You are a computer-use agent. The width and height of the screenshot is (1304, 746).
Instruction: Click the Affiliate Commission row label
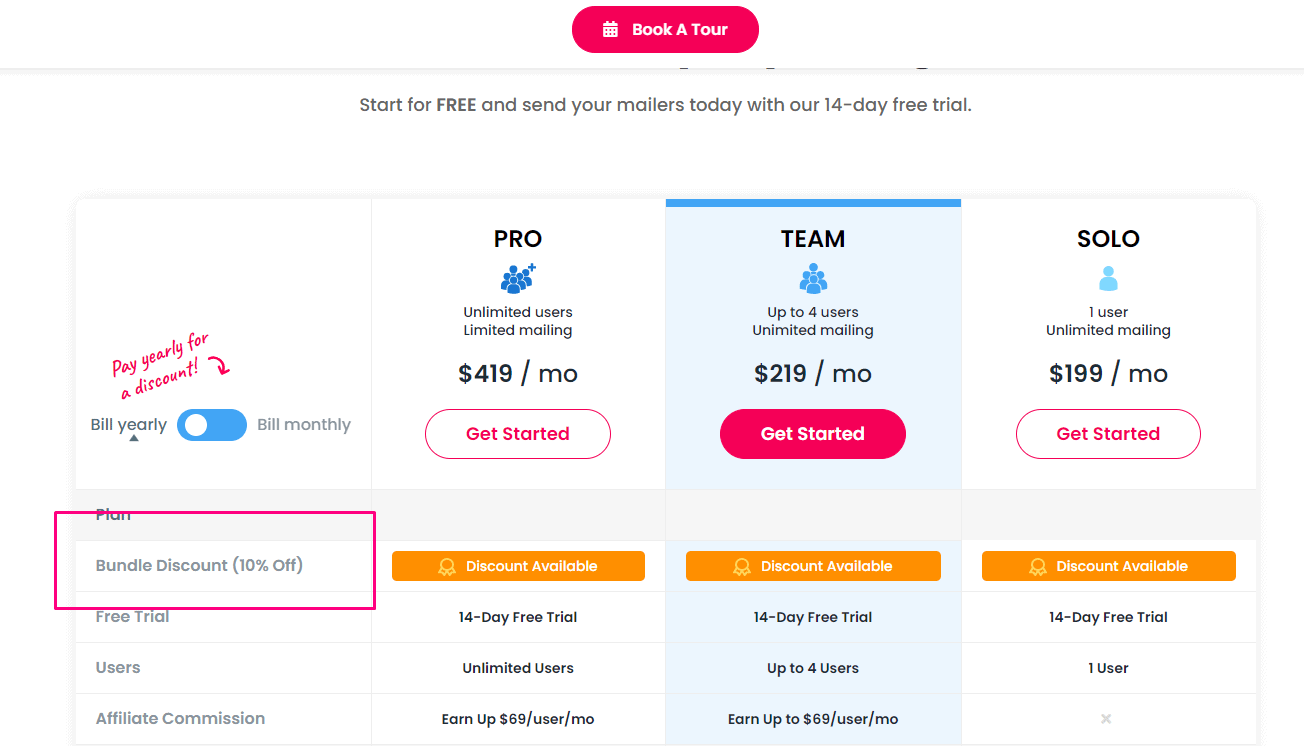tap(180, 719)
